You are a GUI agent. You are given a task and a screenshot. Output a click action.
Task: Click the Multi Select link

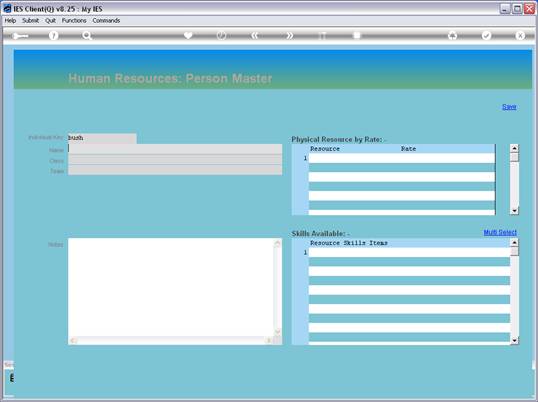(x=500, y=232)
